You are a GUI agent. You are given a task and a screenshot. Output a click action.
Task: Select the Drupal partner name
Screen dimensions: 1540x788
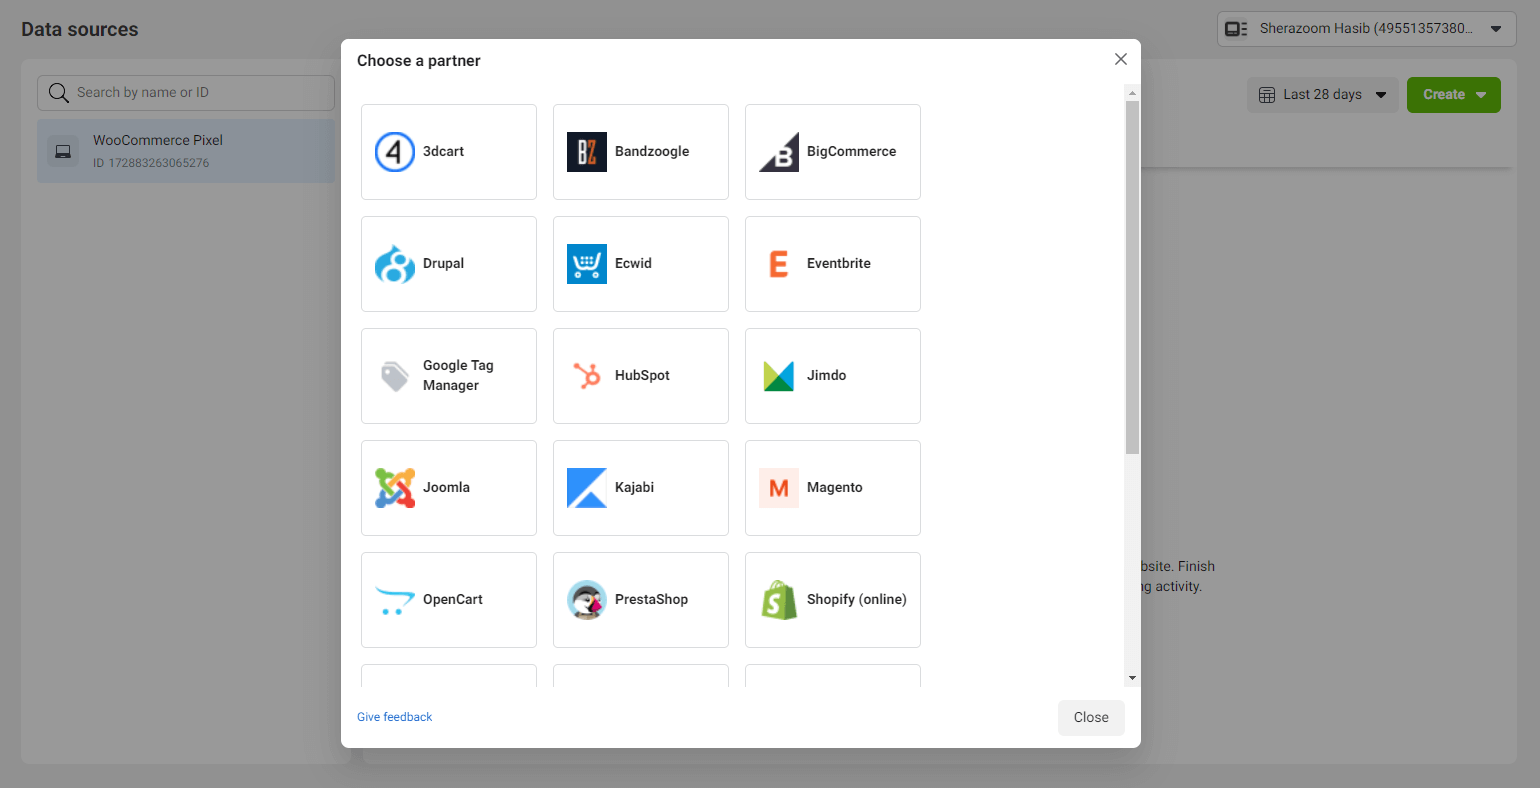(x=443, y=264)
